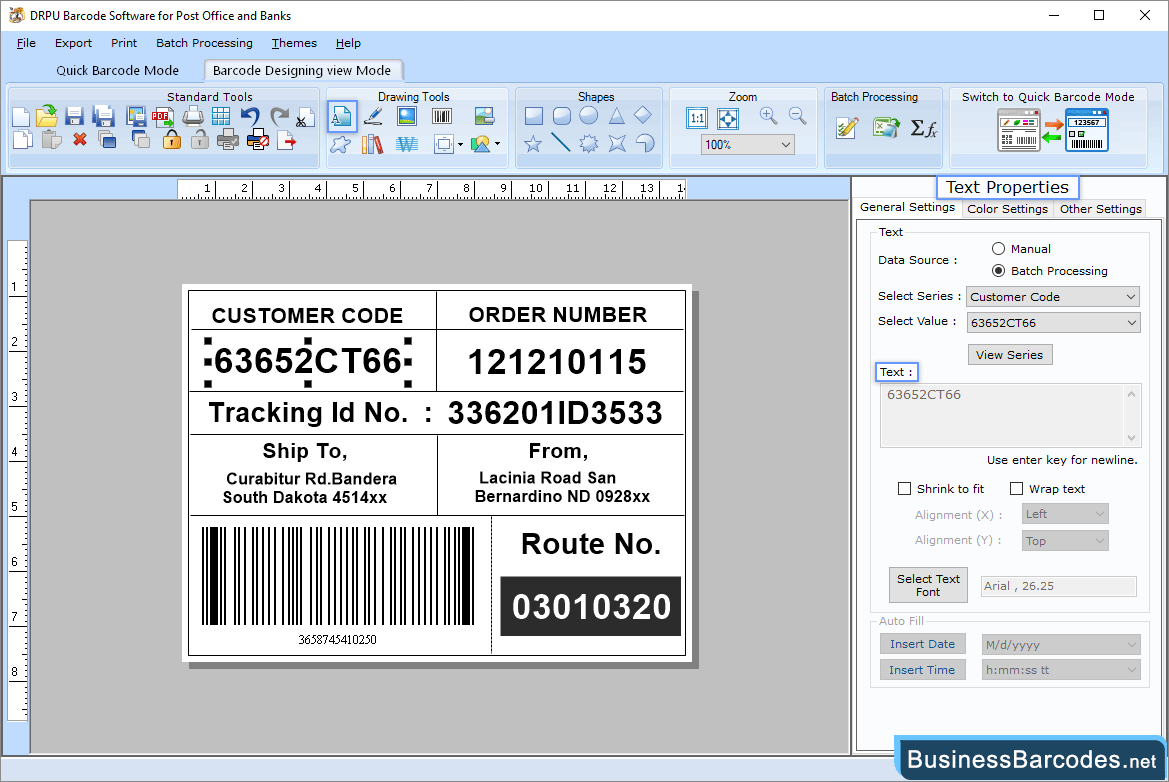Open the Select Series dropdown
1169x782 pixels.
tap(1053, 297)
